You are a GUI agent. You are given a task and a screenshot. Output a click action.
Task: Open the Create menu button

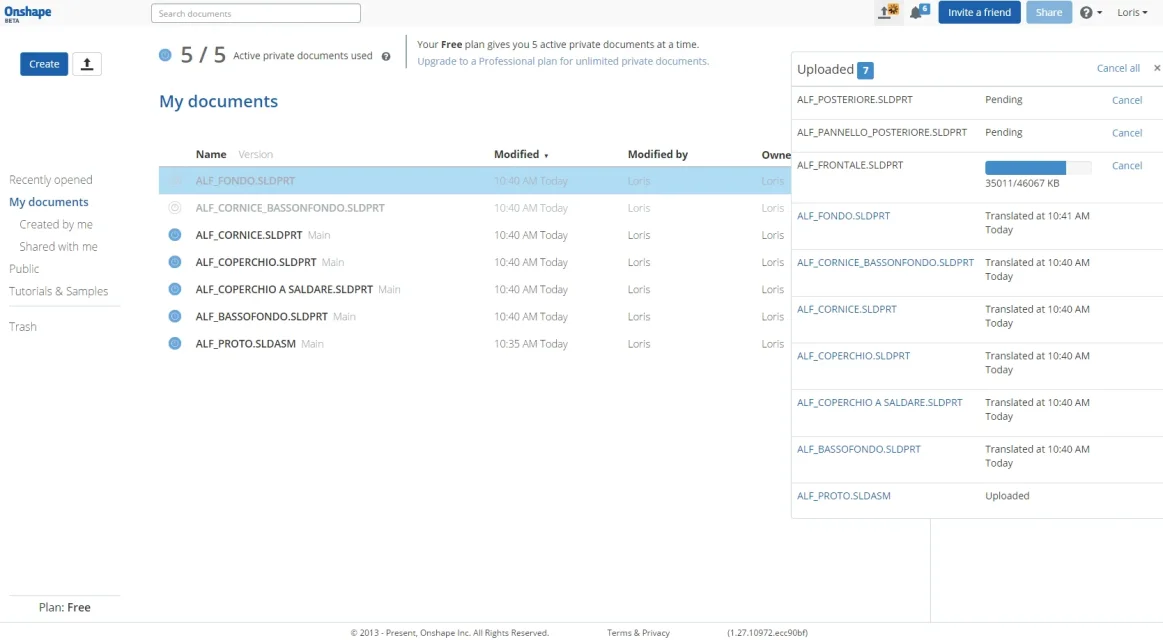[44, 64]
